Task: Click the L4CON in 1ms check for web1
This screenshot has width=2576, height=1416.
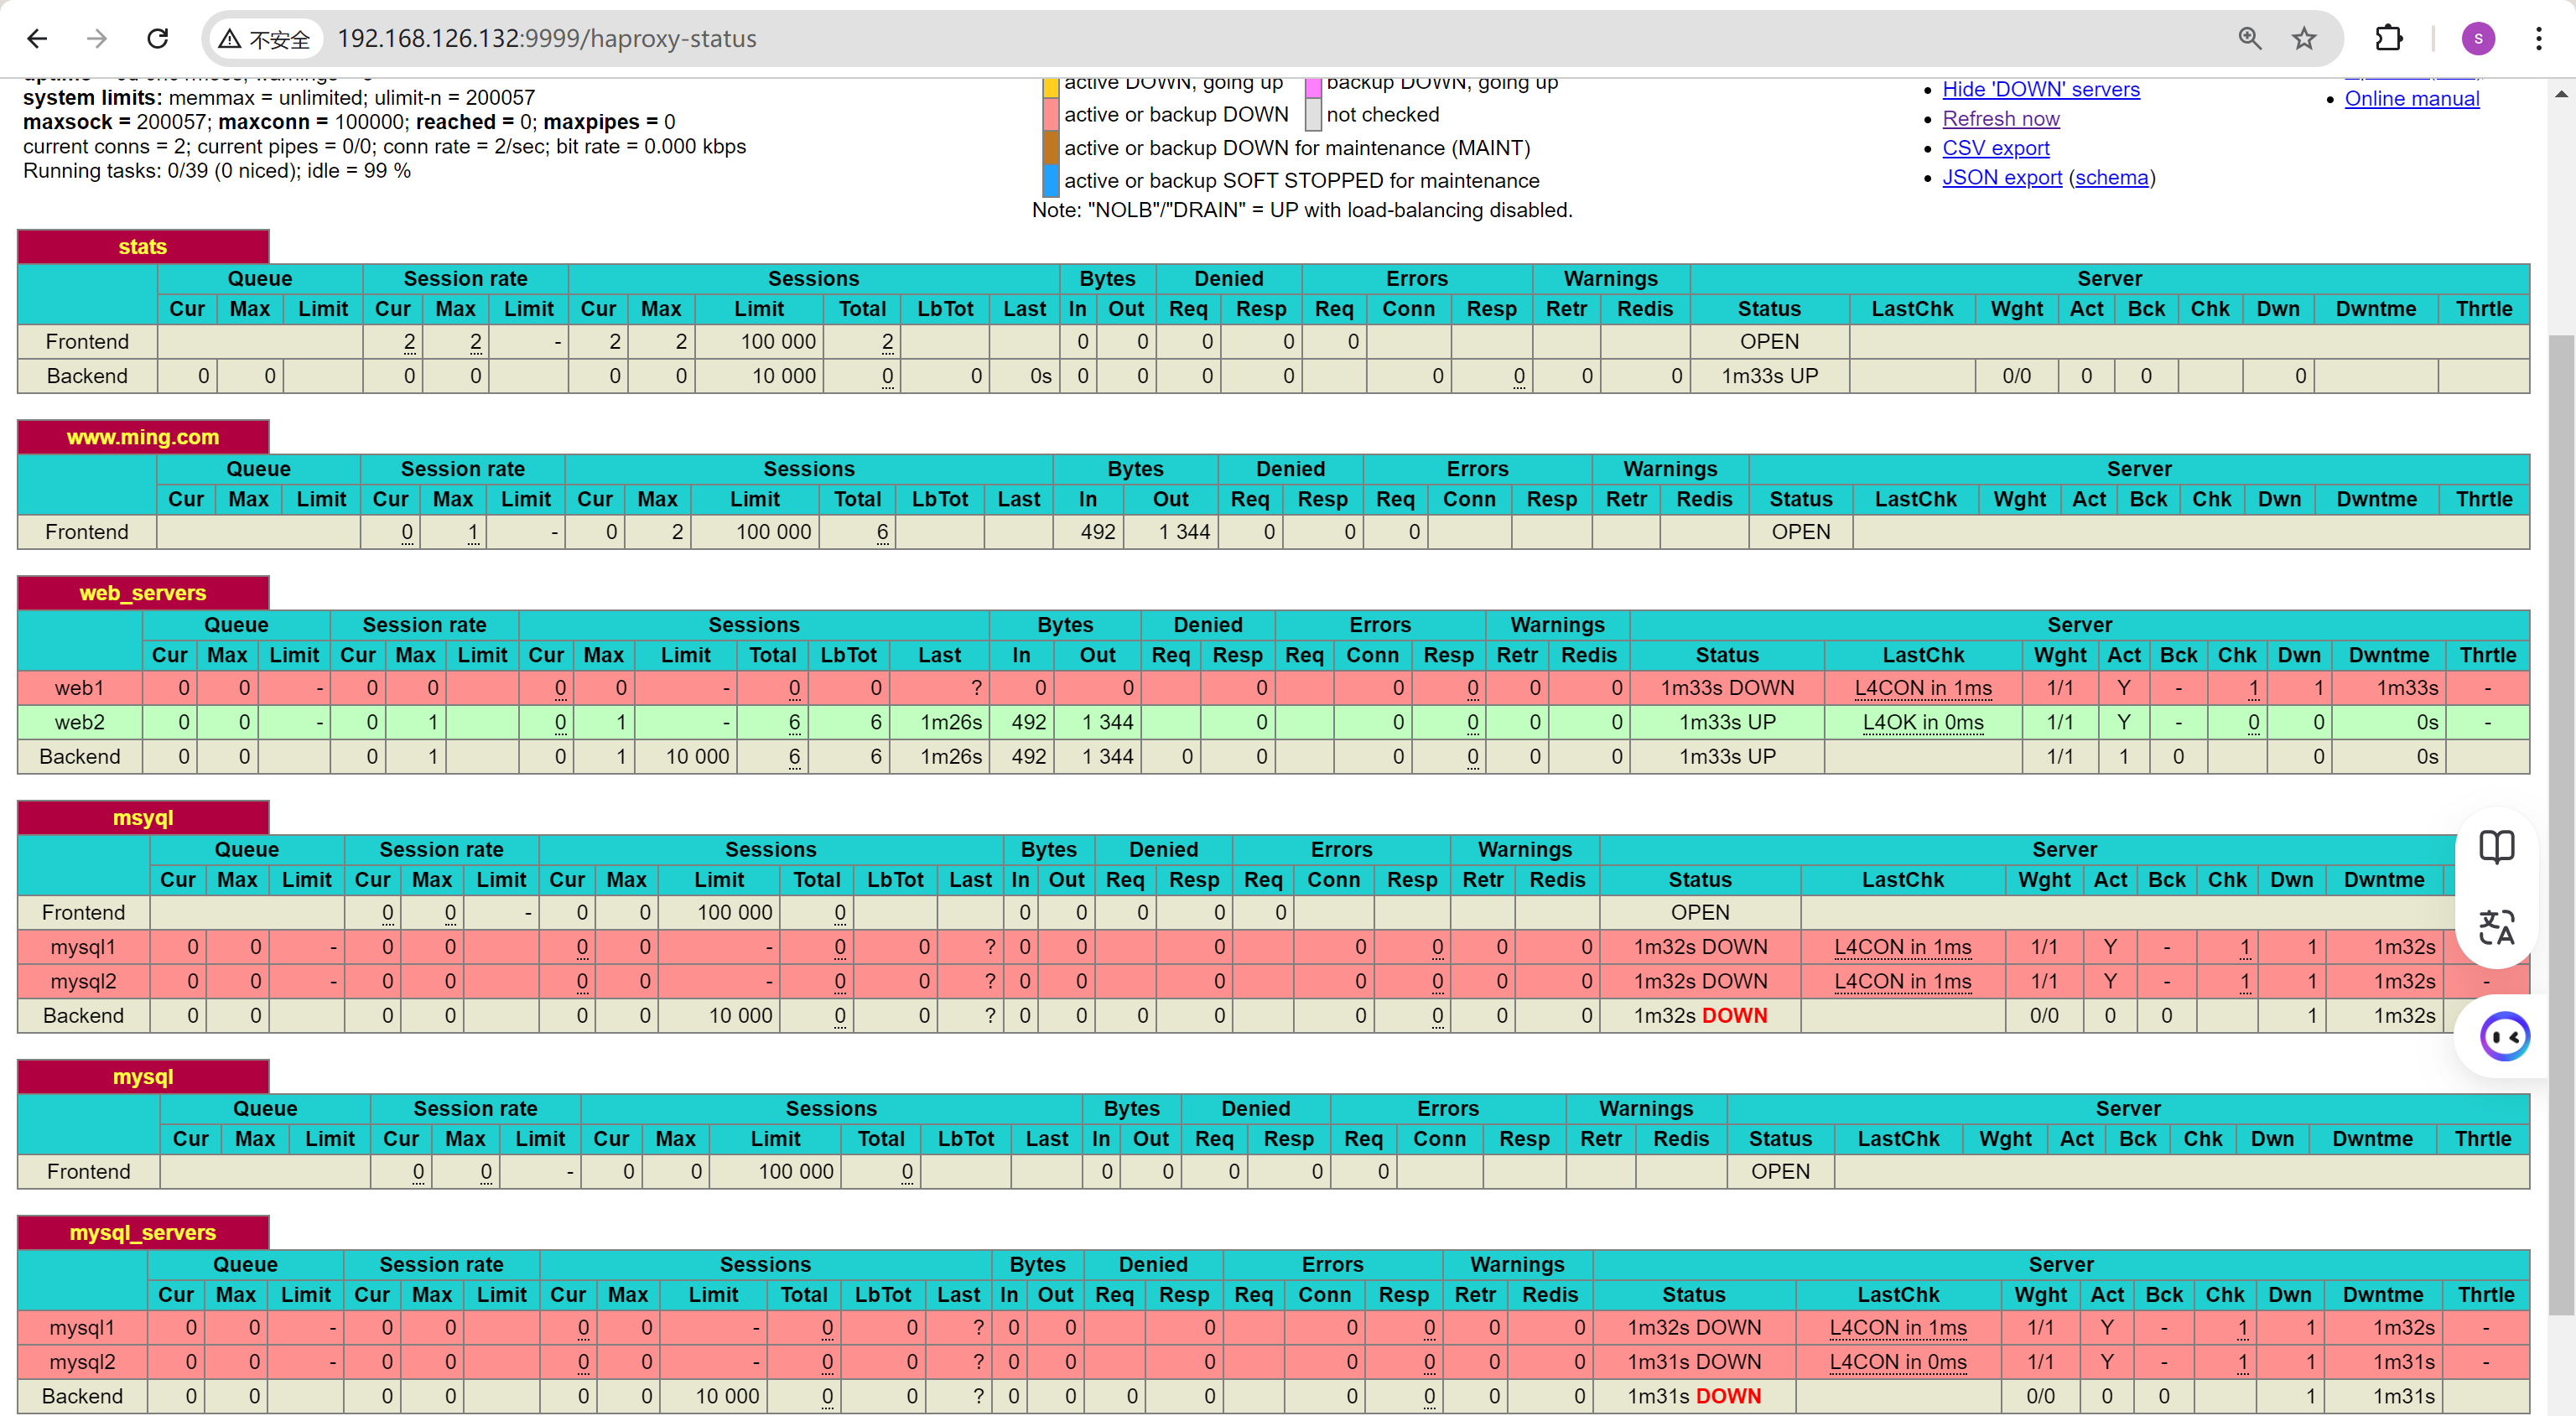Action: (x=1922, y=688)
